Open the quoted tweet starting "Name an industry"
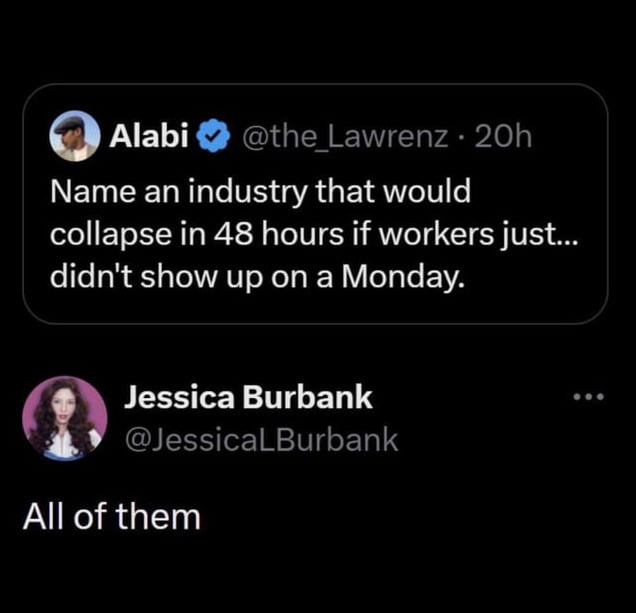The width and height of the screenshot is (636, 613). click(315, 203)
